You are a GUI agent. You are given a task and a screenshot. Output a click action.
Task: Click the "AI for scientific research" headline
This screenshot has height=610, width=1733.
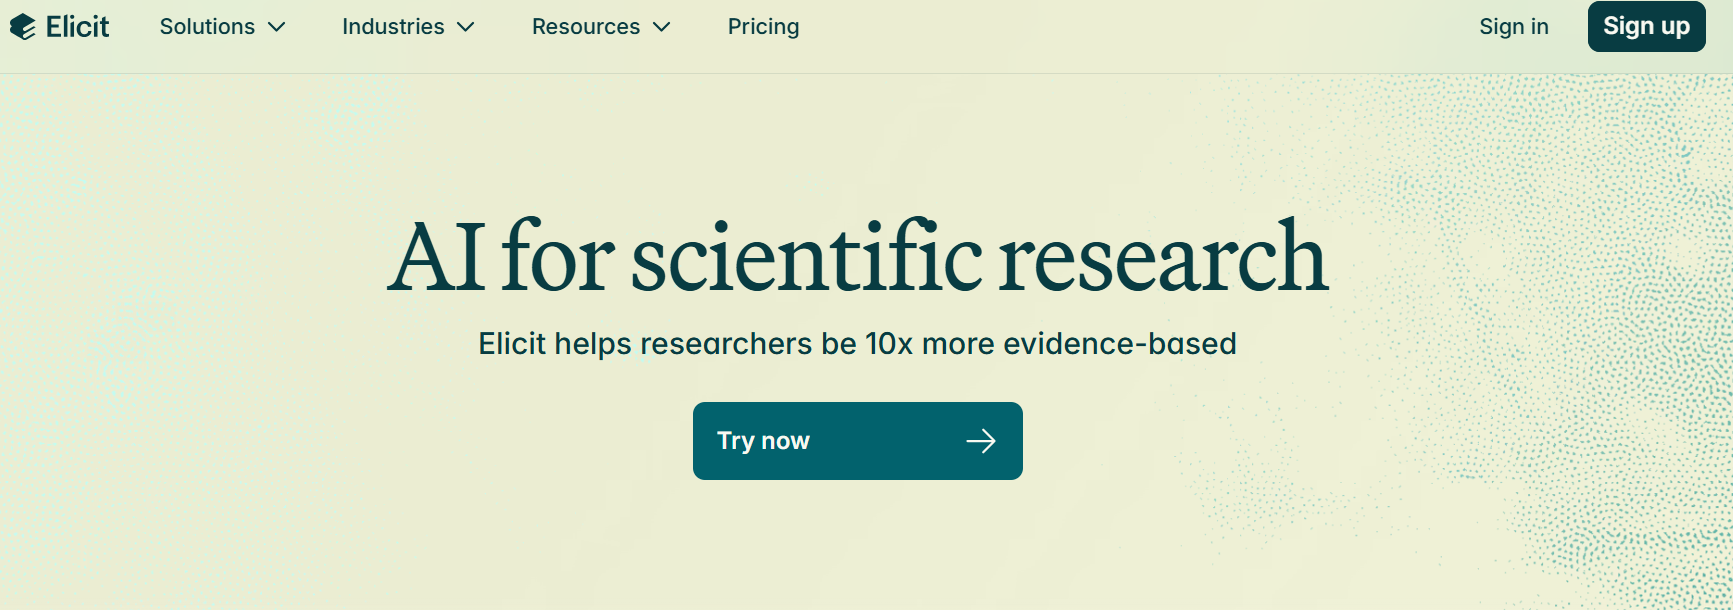pos(858,258)
